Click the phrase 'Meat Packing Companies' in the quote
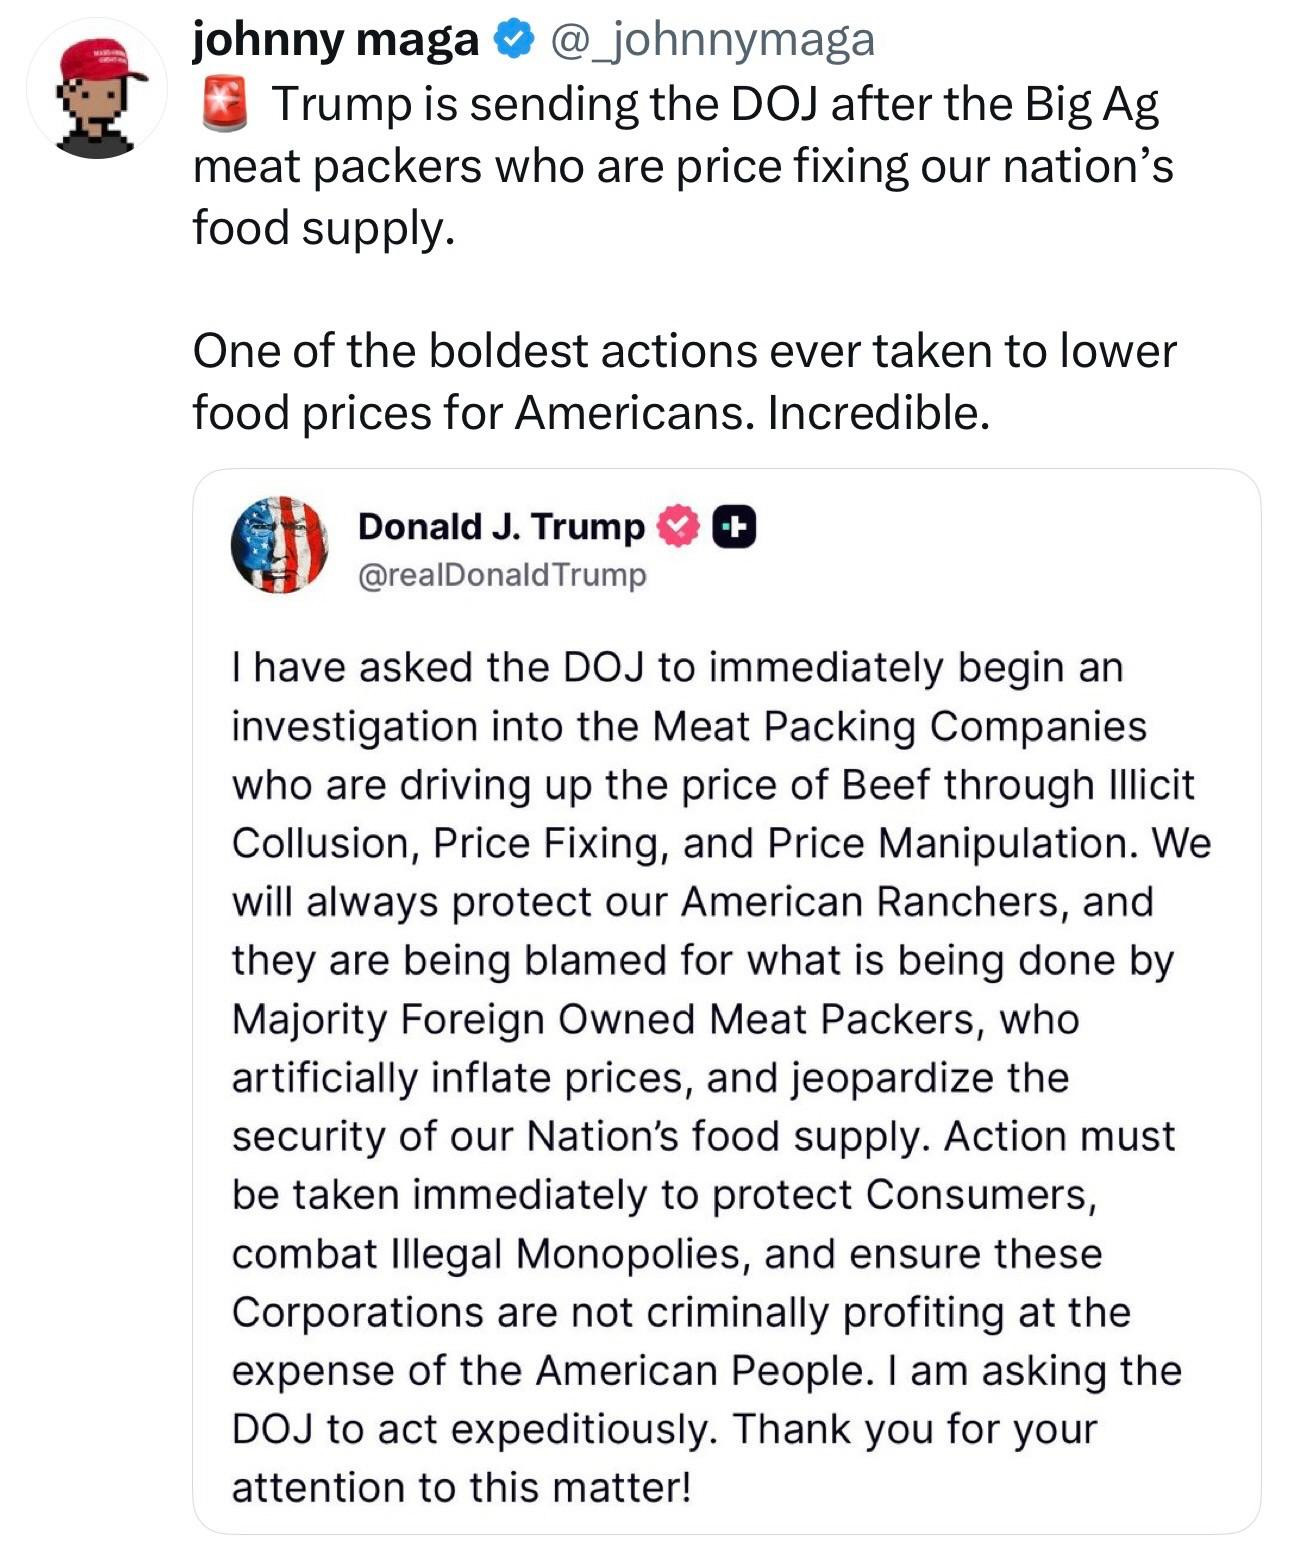 pyautogui.click(x=899, y=726)
